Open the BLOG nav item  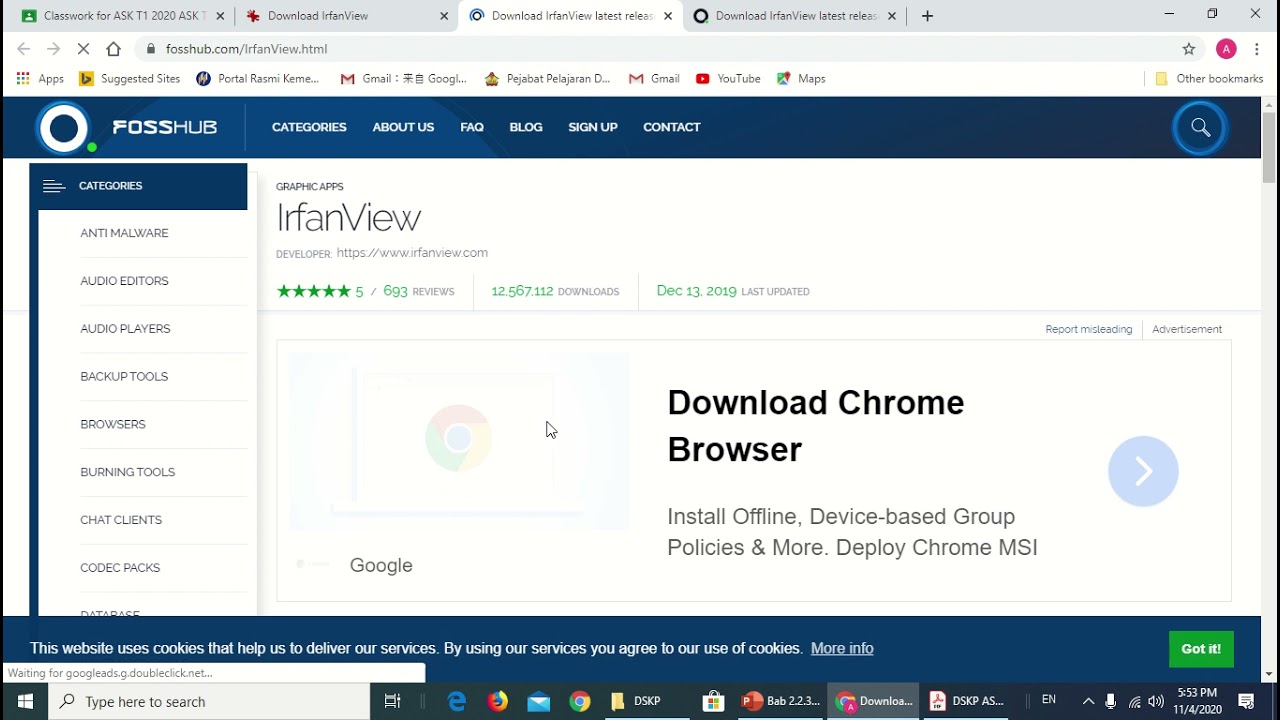526,127
